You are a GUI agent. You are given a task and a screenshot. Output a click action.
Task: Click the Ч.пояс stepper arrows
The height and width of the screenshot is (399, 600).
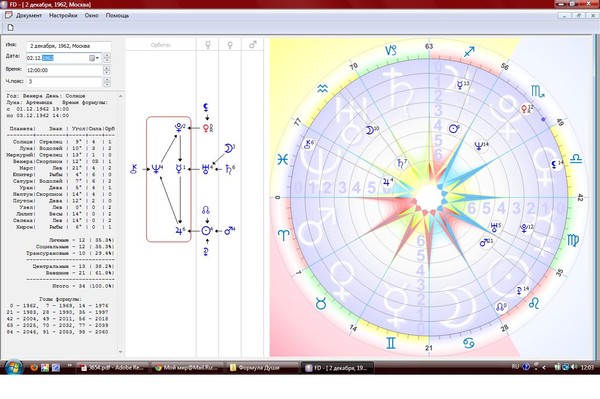click(107, 82)
